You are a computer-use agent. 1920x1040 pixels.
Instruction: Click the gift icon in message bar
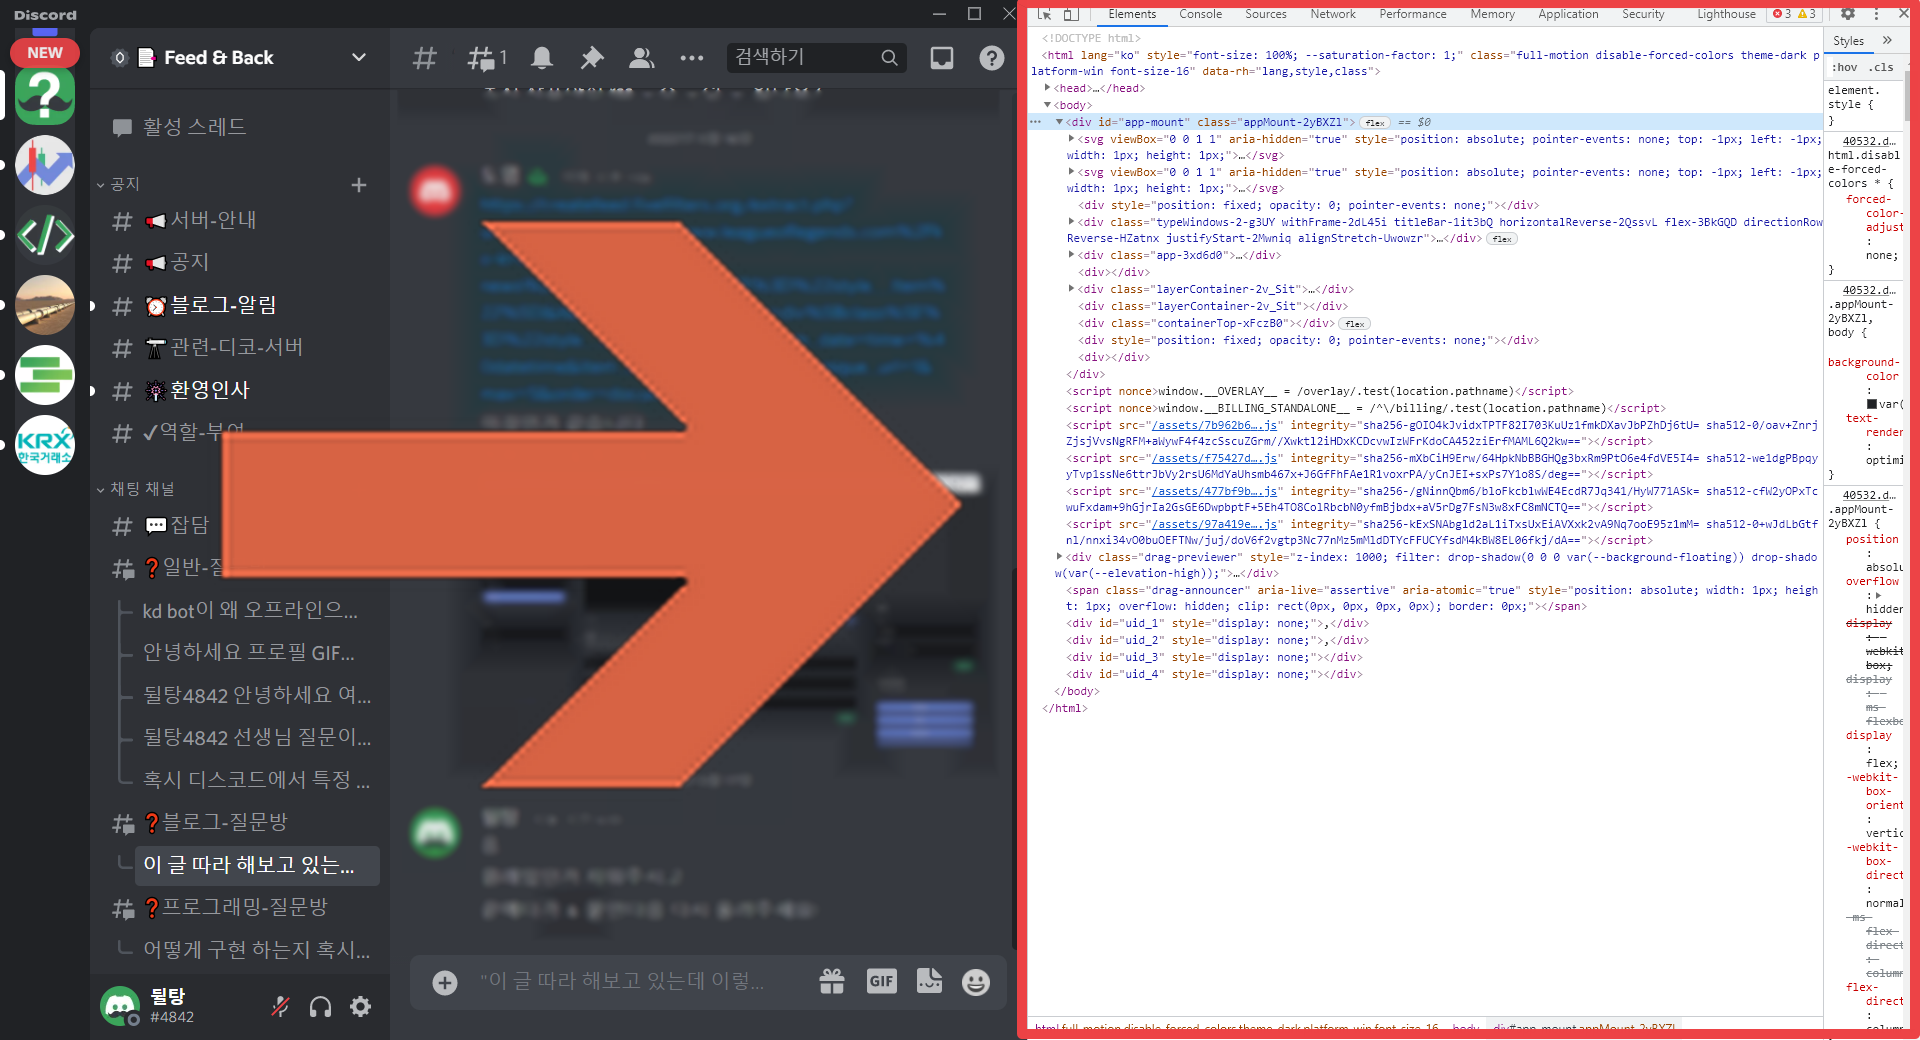(x=832, y=981)
